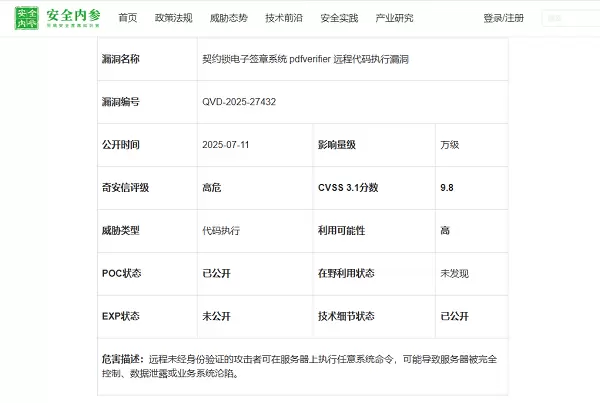The image size is (600, 403).
Task: Click the CVSS score value 9.8
Action: click(x=446, y=188)
